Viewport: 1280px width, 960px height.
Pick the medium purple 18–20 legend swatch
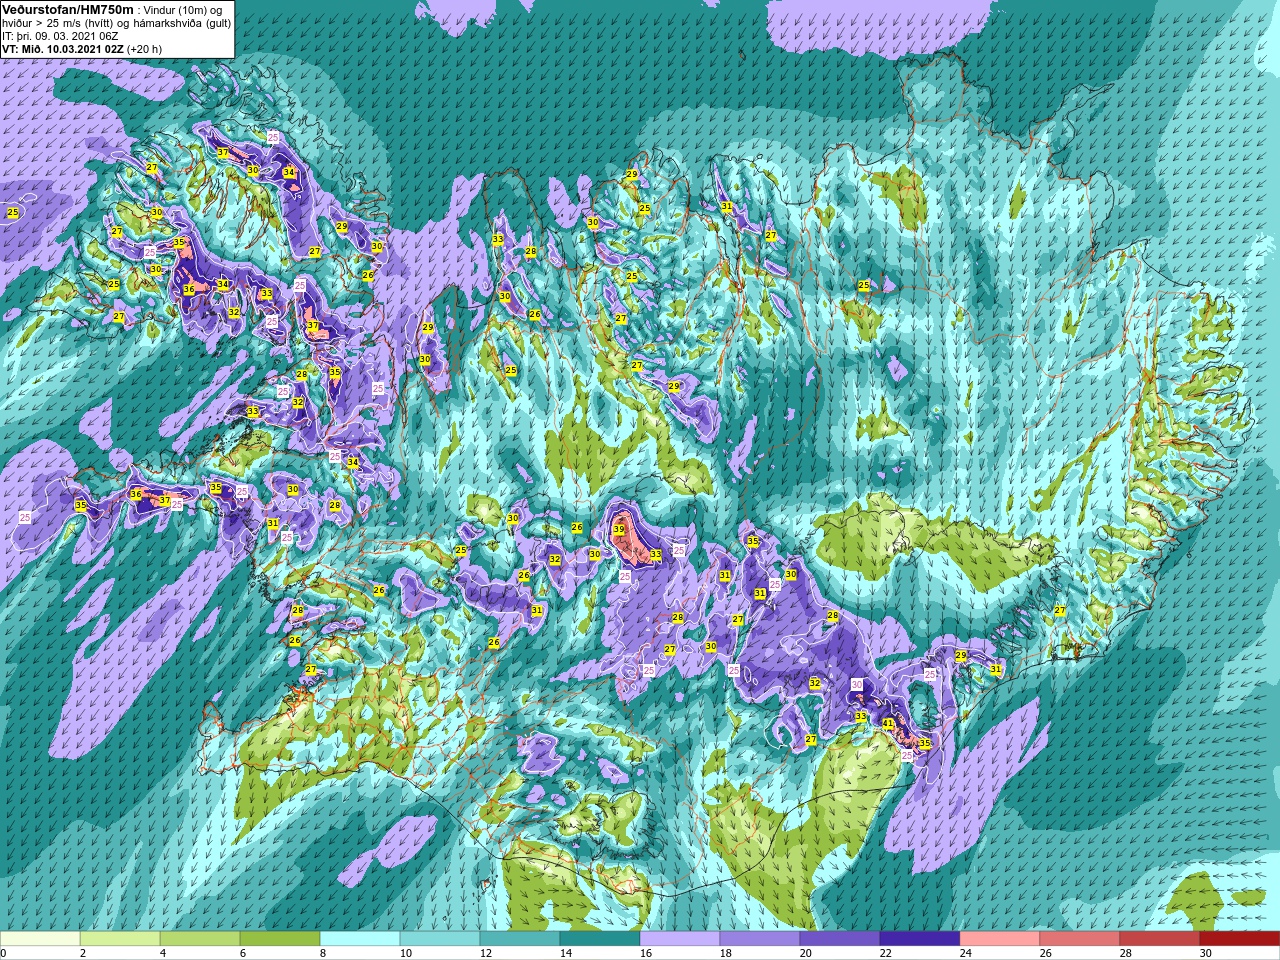click(x=760, y=939)
